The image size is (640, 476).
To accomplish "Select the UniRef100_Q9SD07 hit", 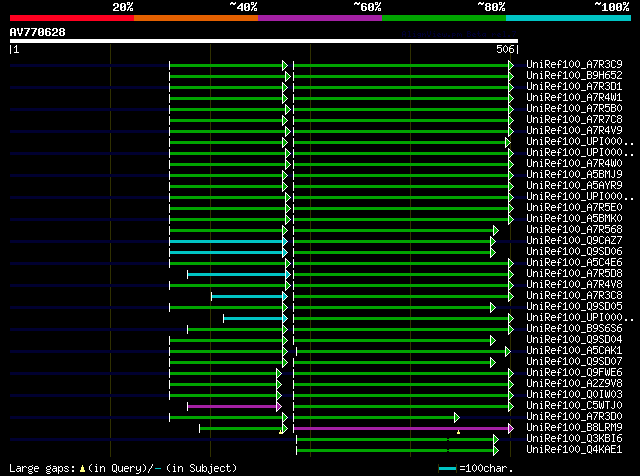I will click(x=574, y=362).
